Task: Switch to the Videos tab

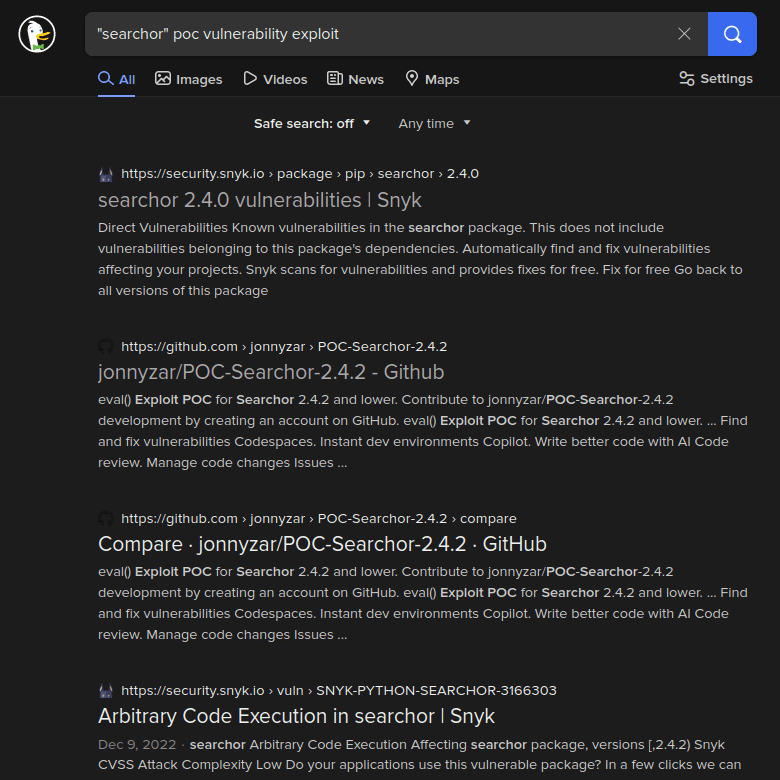Action: coord(275,79)
